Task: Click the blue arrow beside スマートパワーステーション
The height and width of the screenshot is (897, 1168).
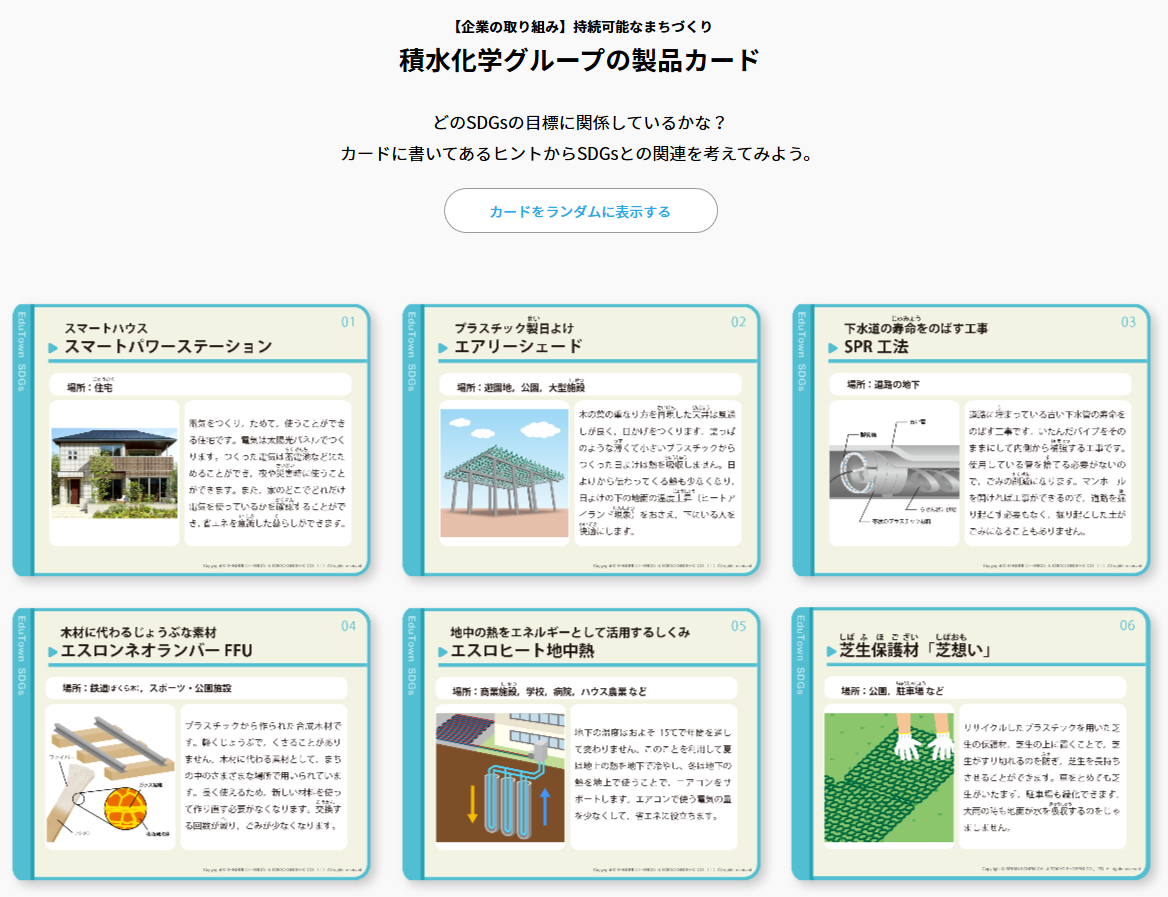Action: tap(53, 348)
